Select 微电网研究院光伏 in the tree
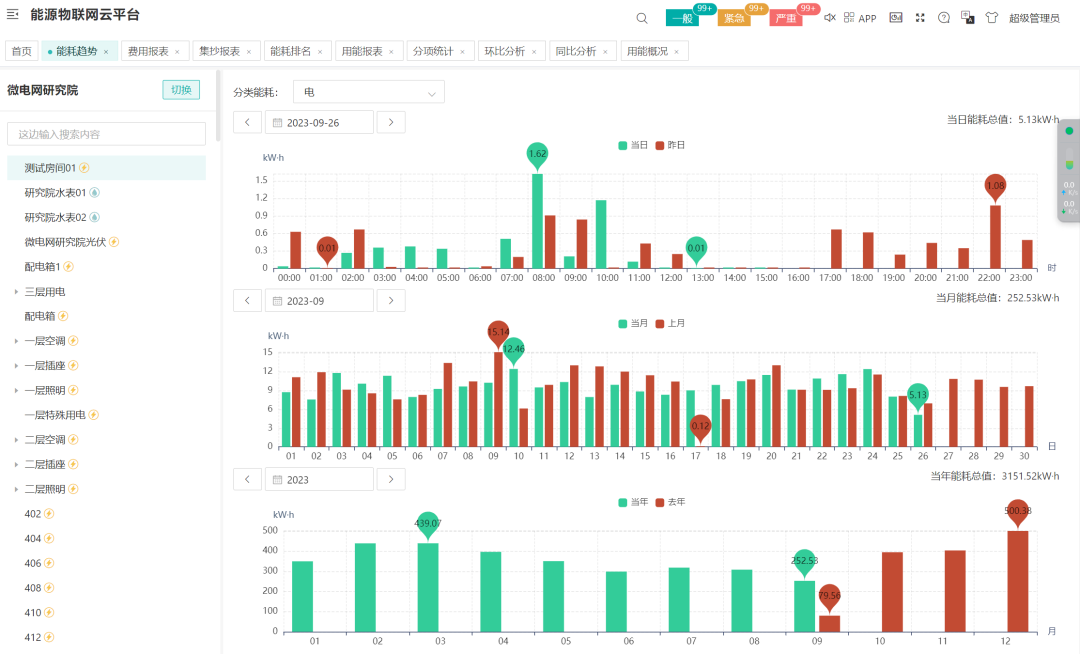 [106, 242]
